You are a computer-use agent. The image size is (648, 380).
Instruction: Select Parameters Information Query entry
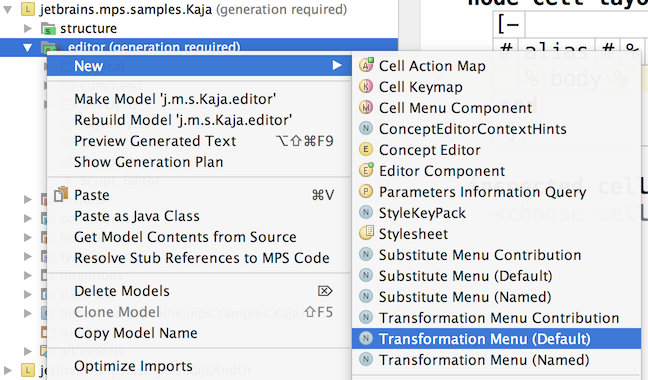pos(496,192)
